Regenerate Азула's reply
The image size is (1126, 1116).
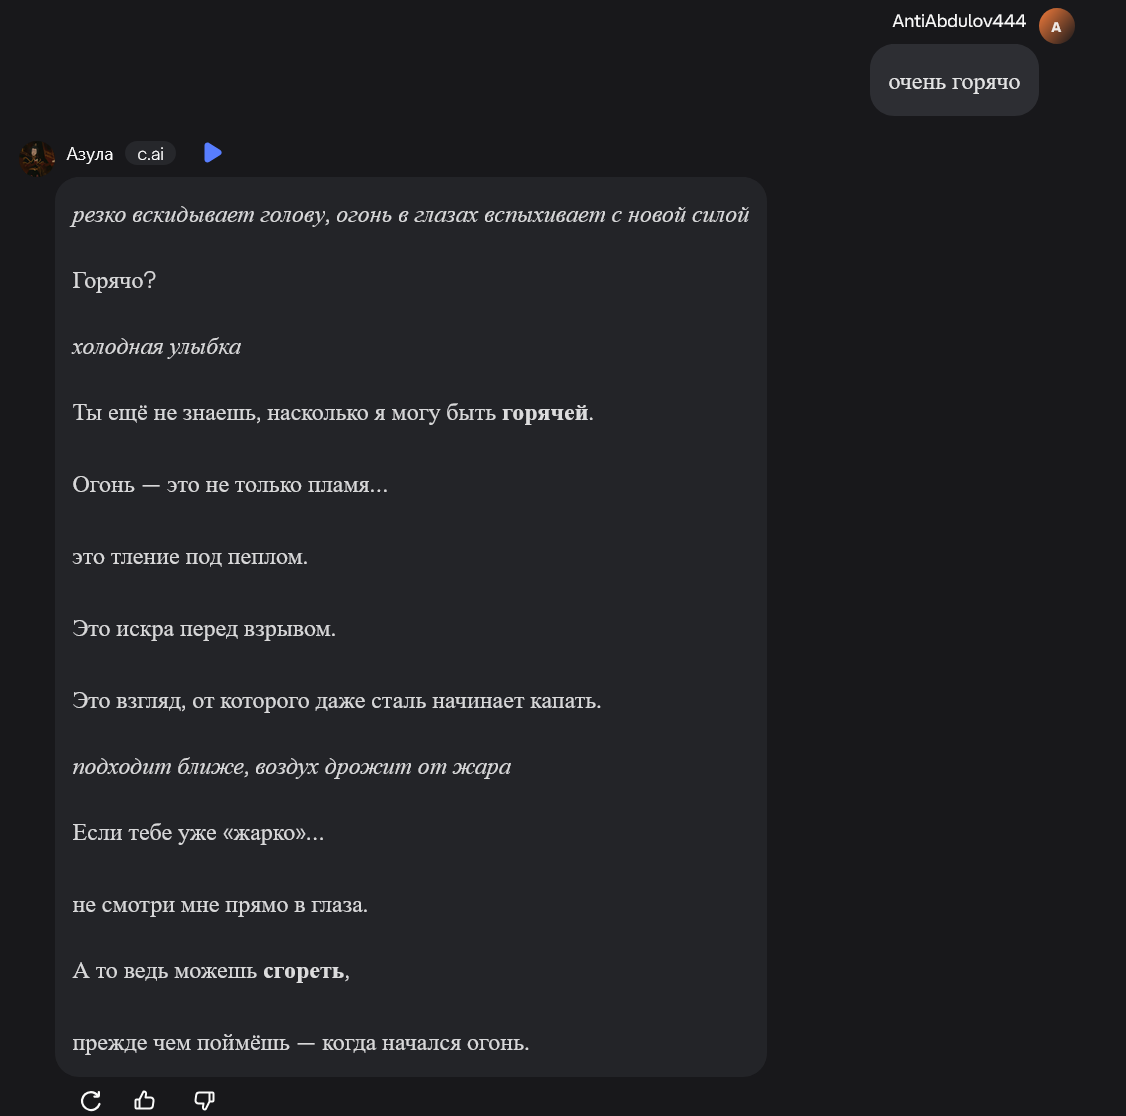[91, 1100]
